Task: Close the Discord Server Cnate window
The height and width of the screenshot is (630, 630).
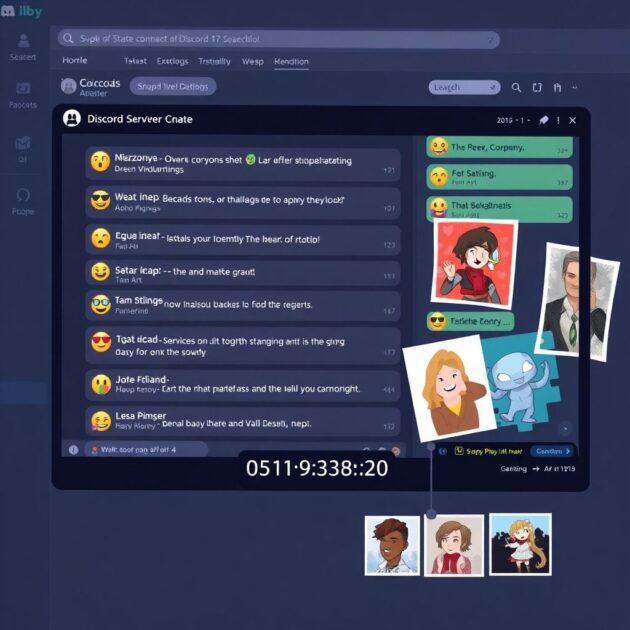Action: 573,120
